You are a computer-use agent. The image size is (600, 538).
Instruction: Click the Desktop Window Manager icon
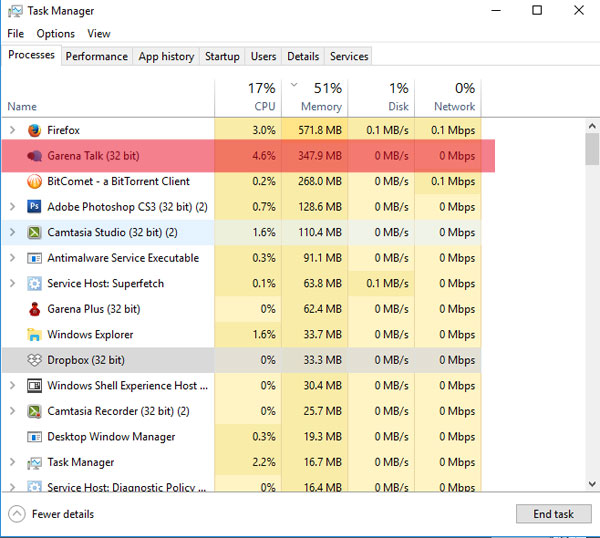click(34, 437)
